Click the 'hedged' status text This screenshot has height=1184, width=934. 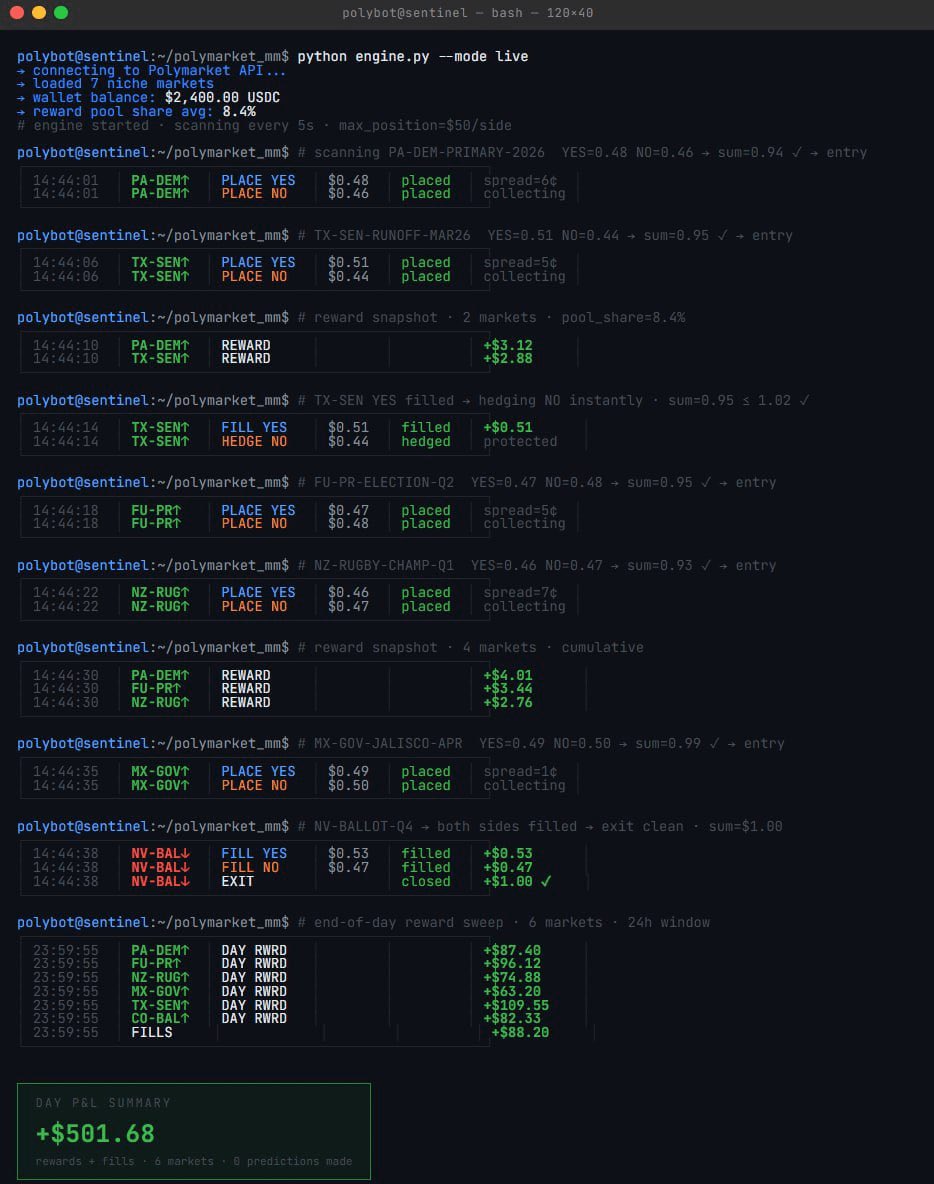426,442
